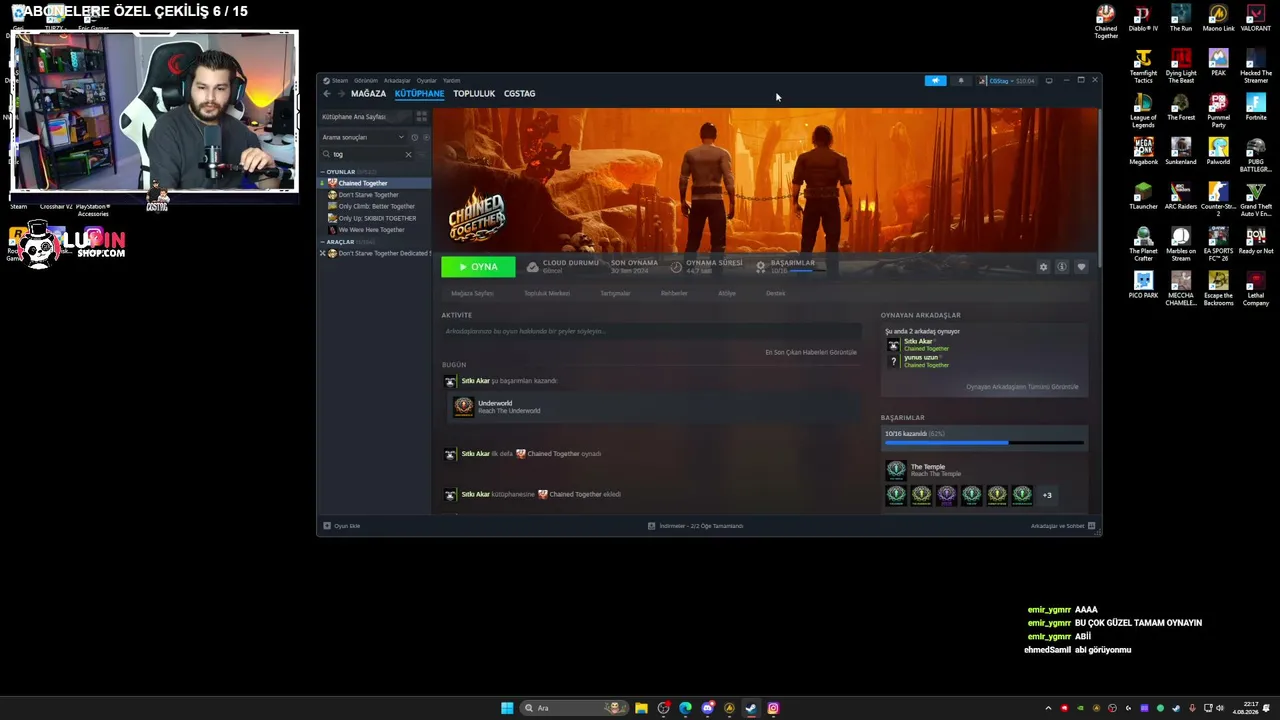Screen dimensions: 1280x720
Task: Open the CGStag account dropdown
Action: click(x=1007, y=81)
